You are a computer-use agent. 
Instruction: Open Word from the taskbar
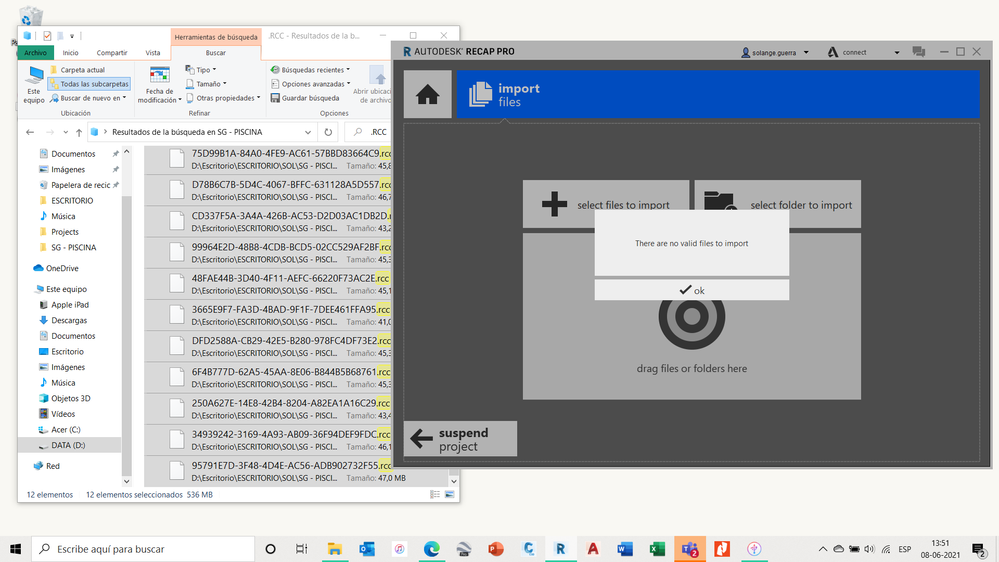coord(625,549)
